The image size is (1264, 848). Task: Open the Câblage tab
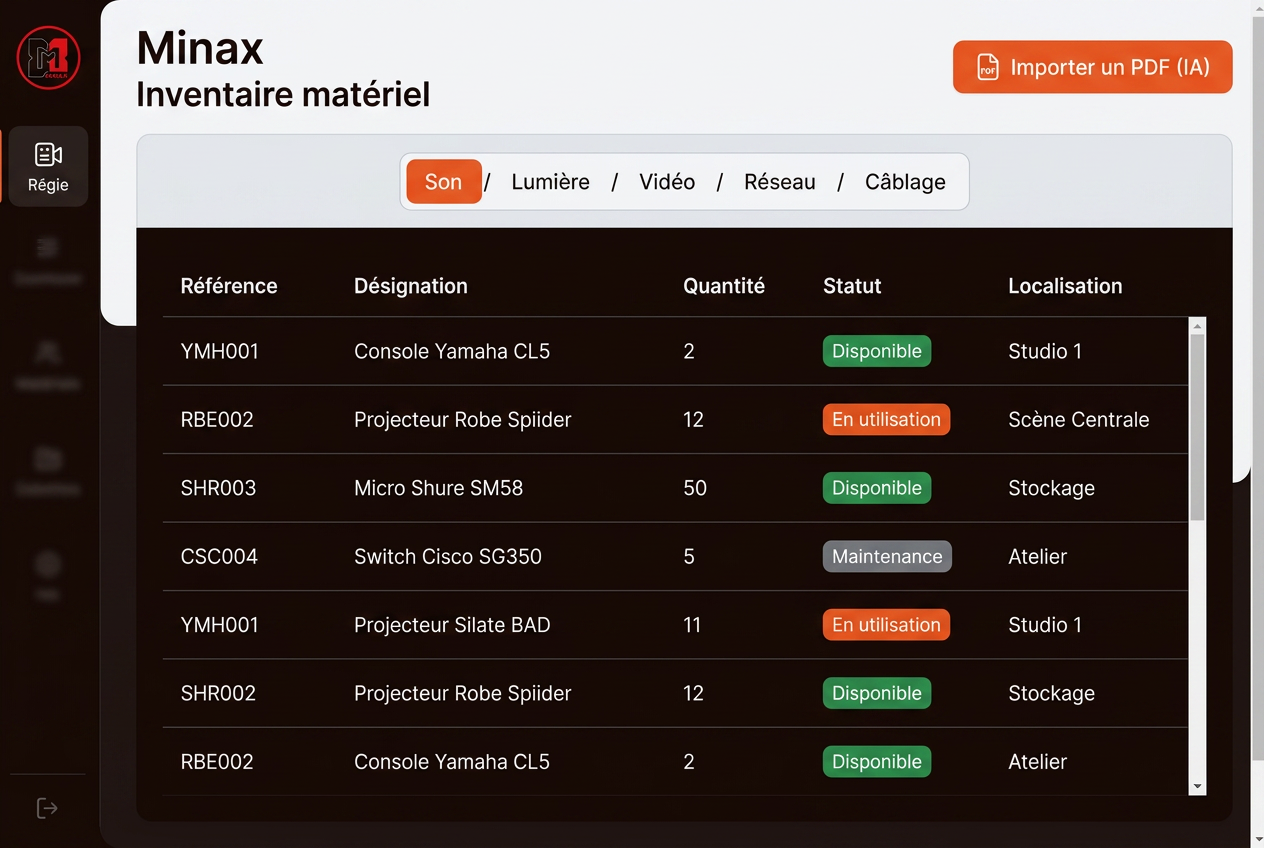(905, 182)
